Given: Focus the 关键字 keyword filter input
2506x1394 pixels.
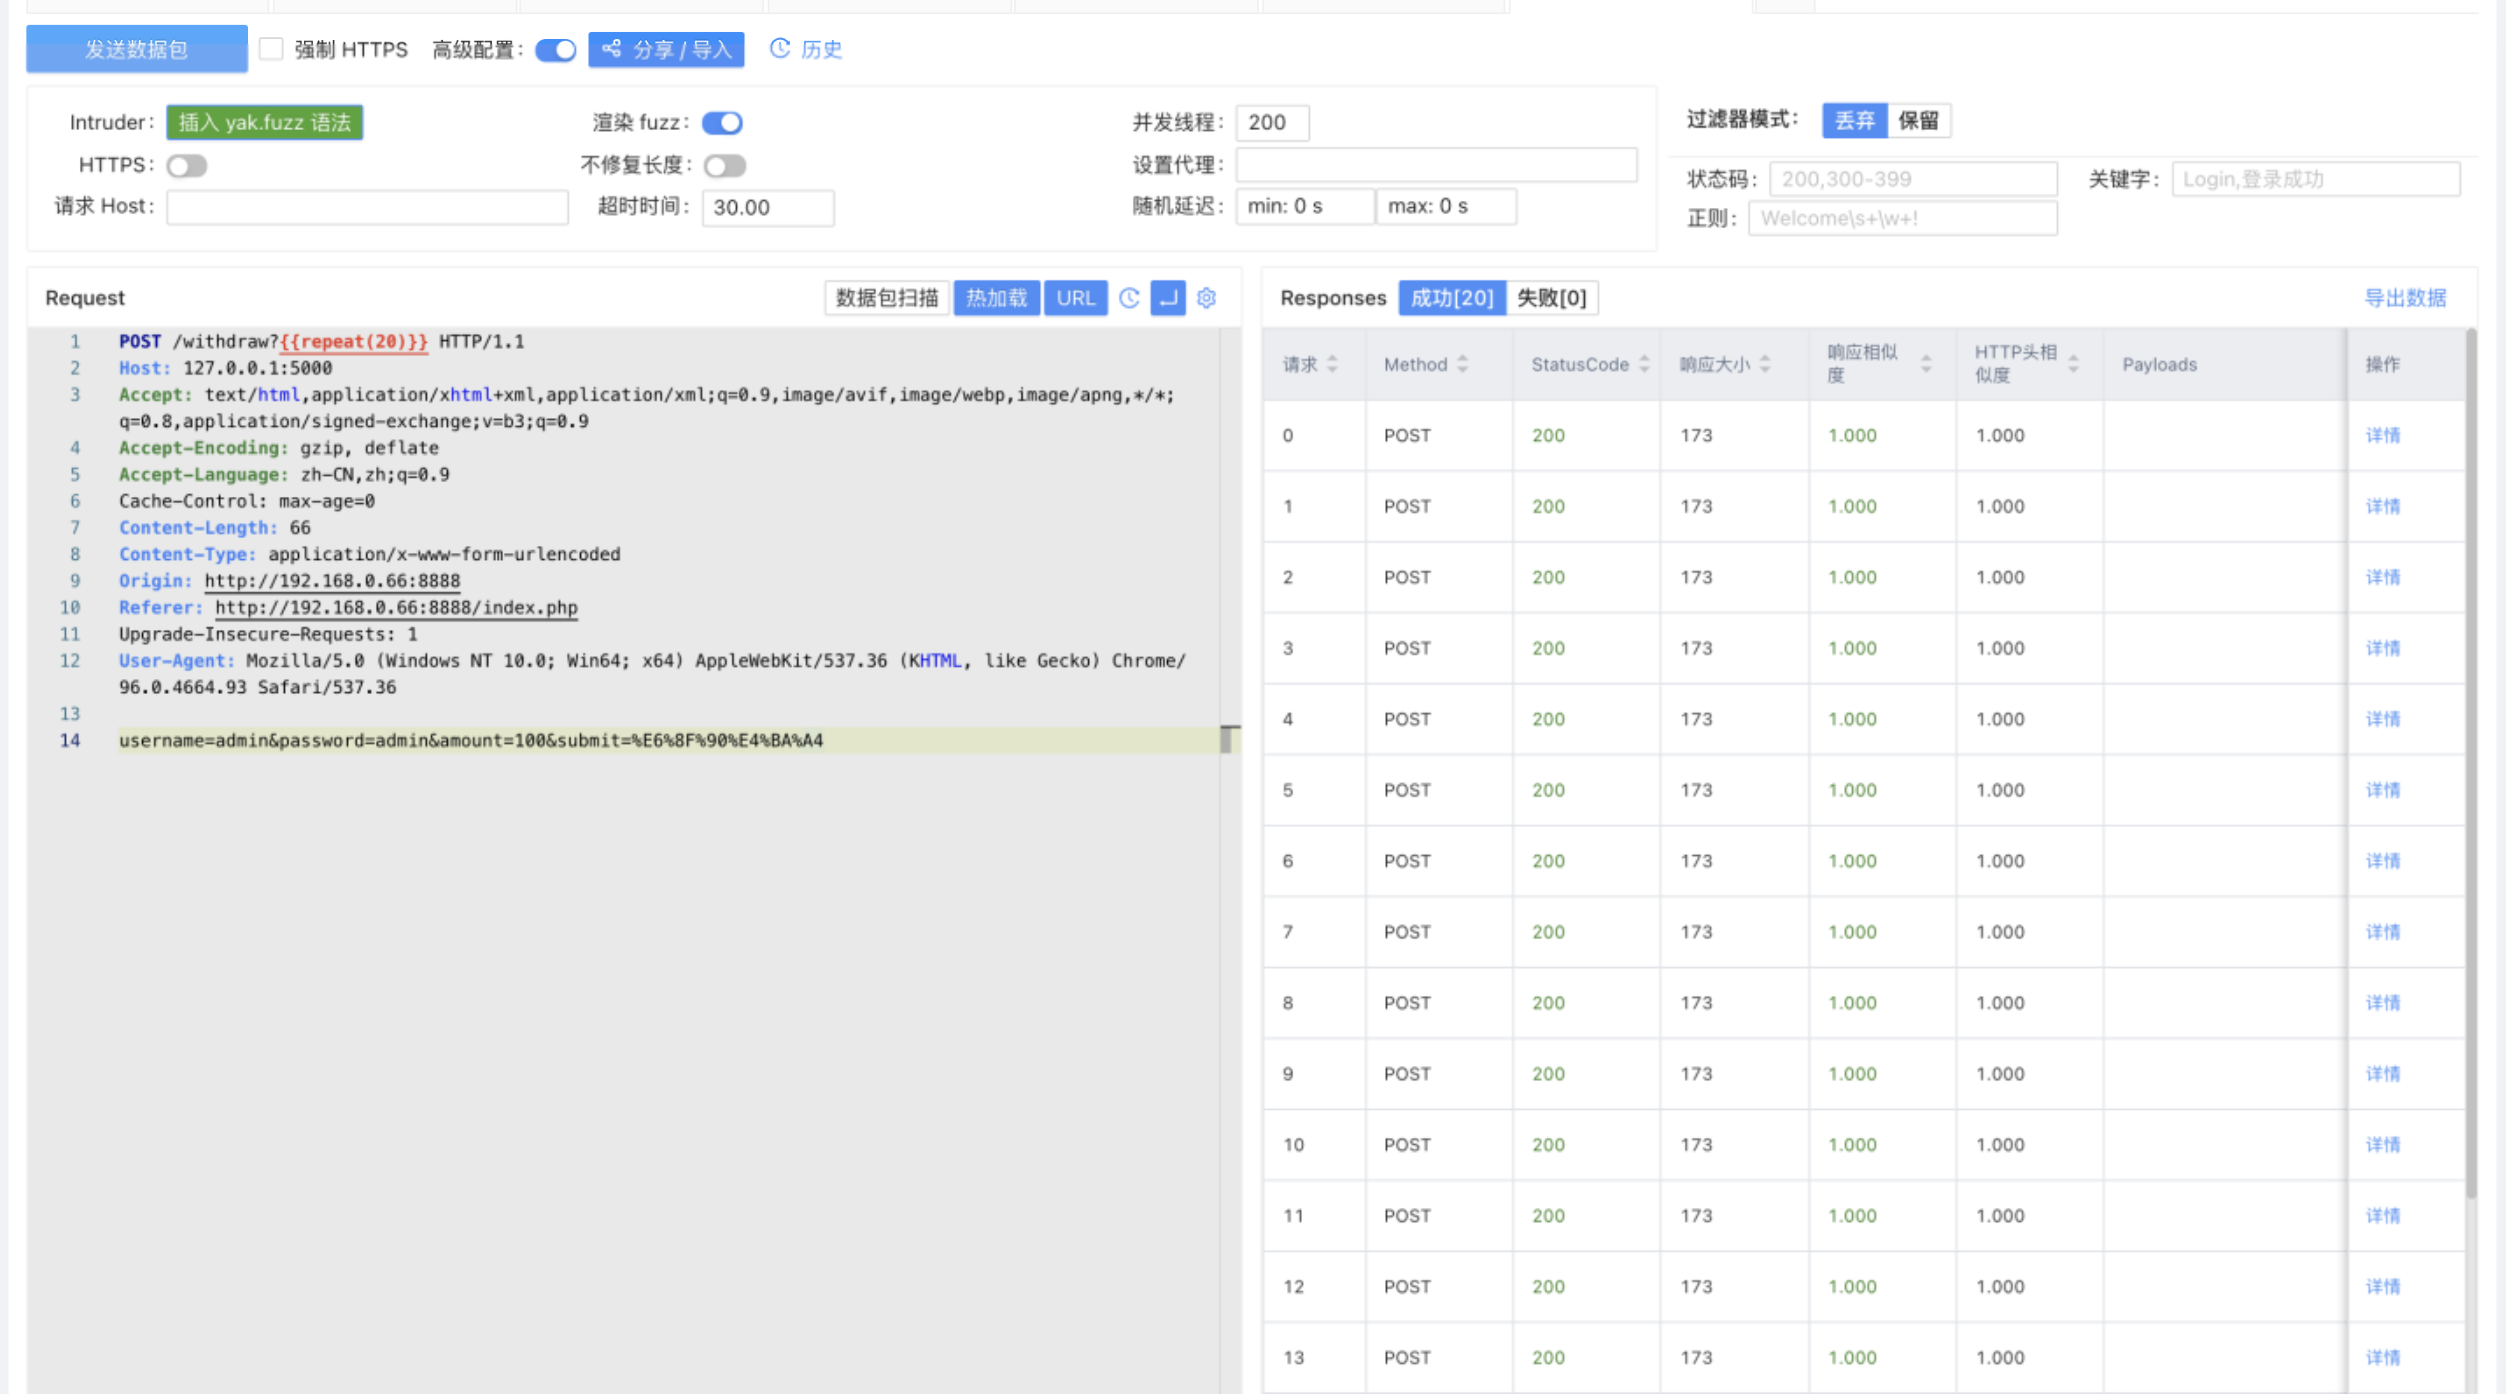Looking at the screenshot, I should [2316, 179].
